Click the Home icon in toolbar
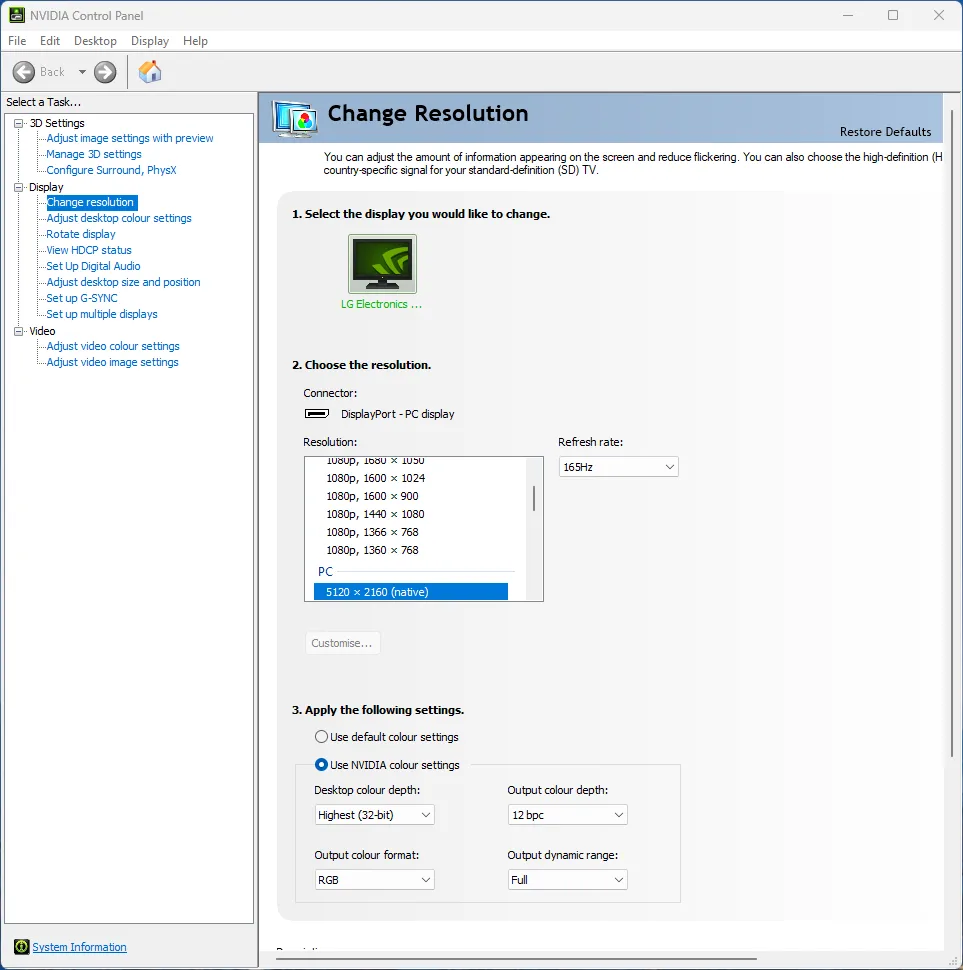Image resolution: width=963 pixels, height=970 pixels. pos(149,72)
